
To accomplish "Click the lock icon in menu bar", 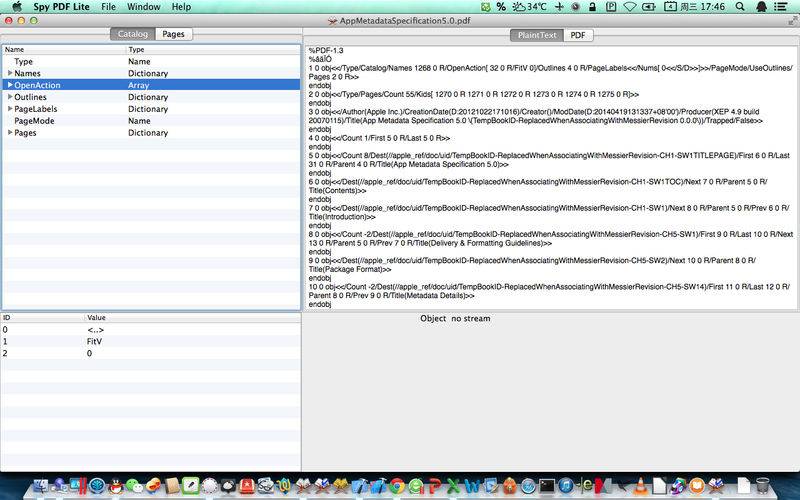I will pyautogui.click(x=592, y=7).
